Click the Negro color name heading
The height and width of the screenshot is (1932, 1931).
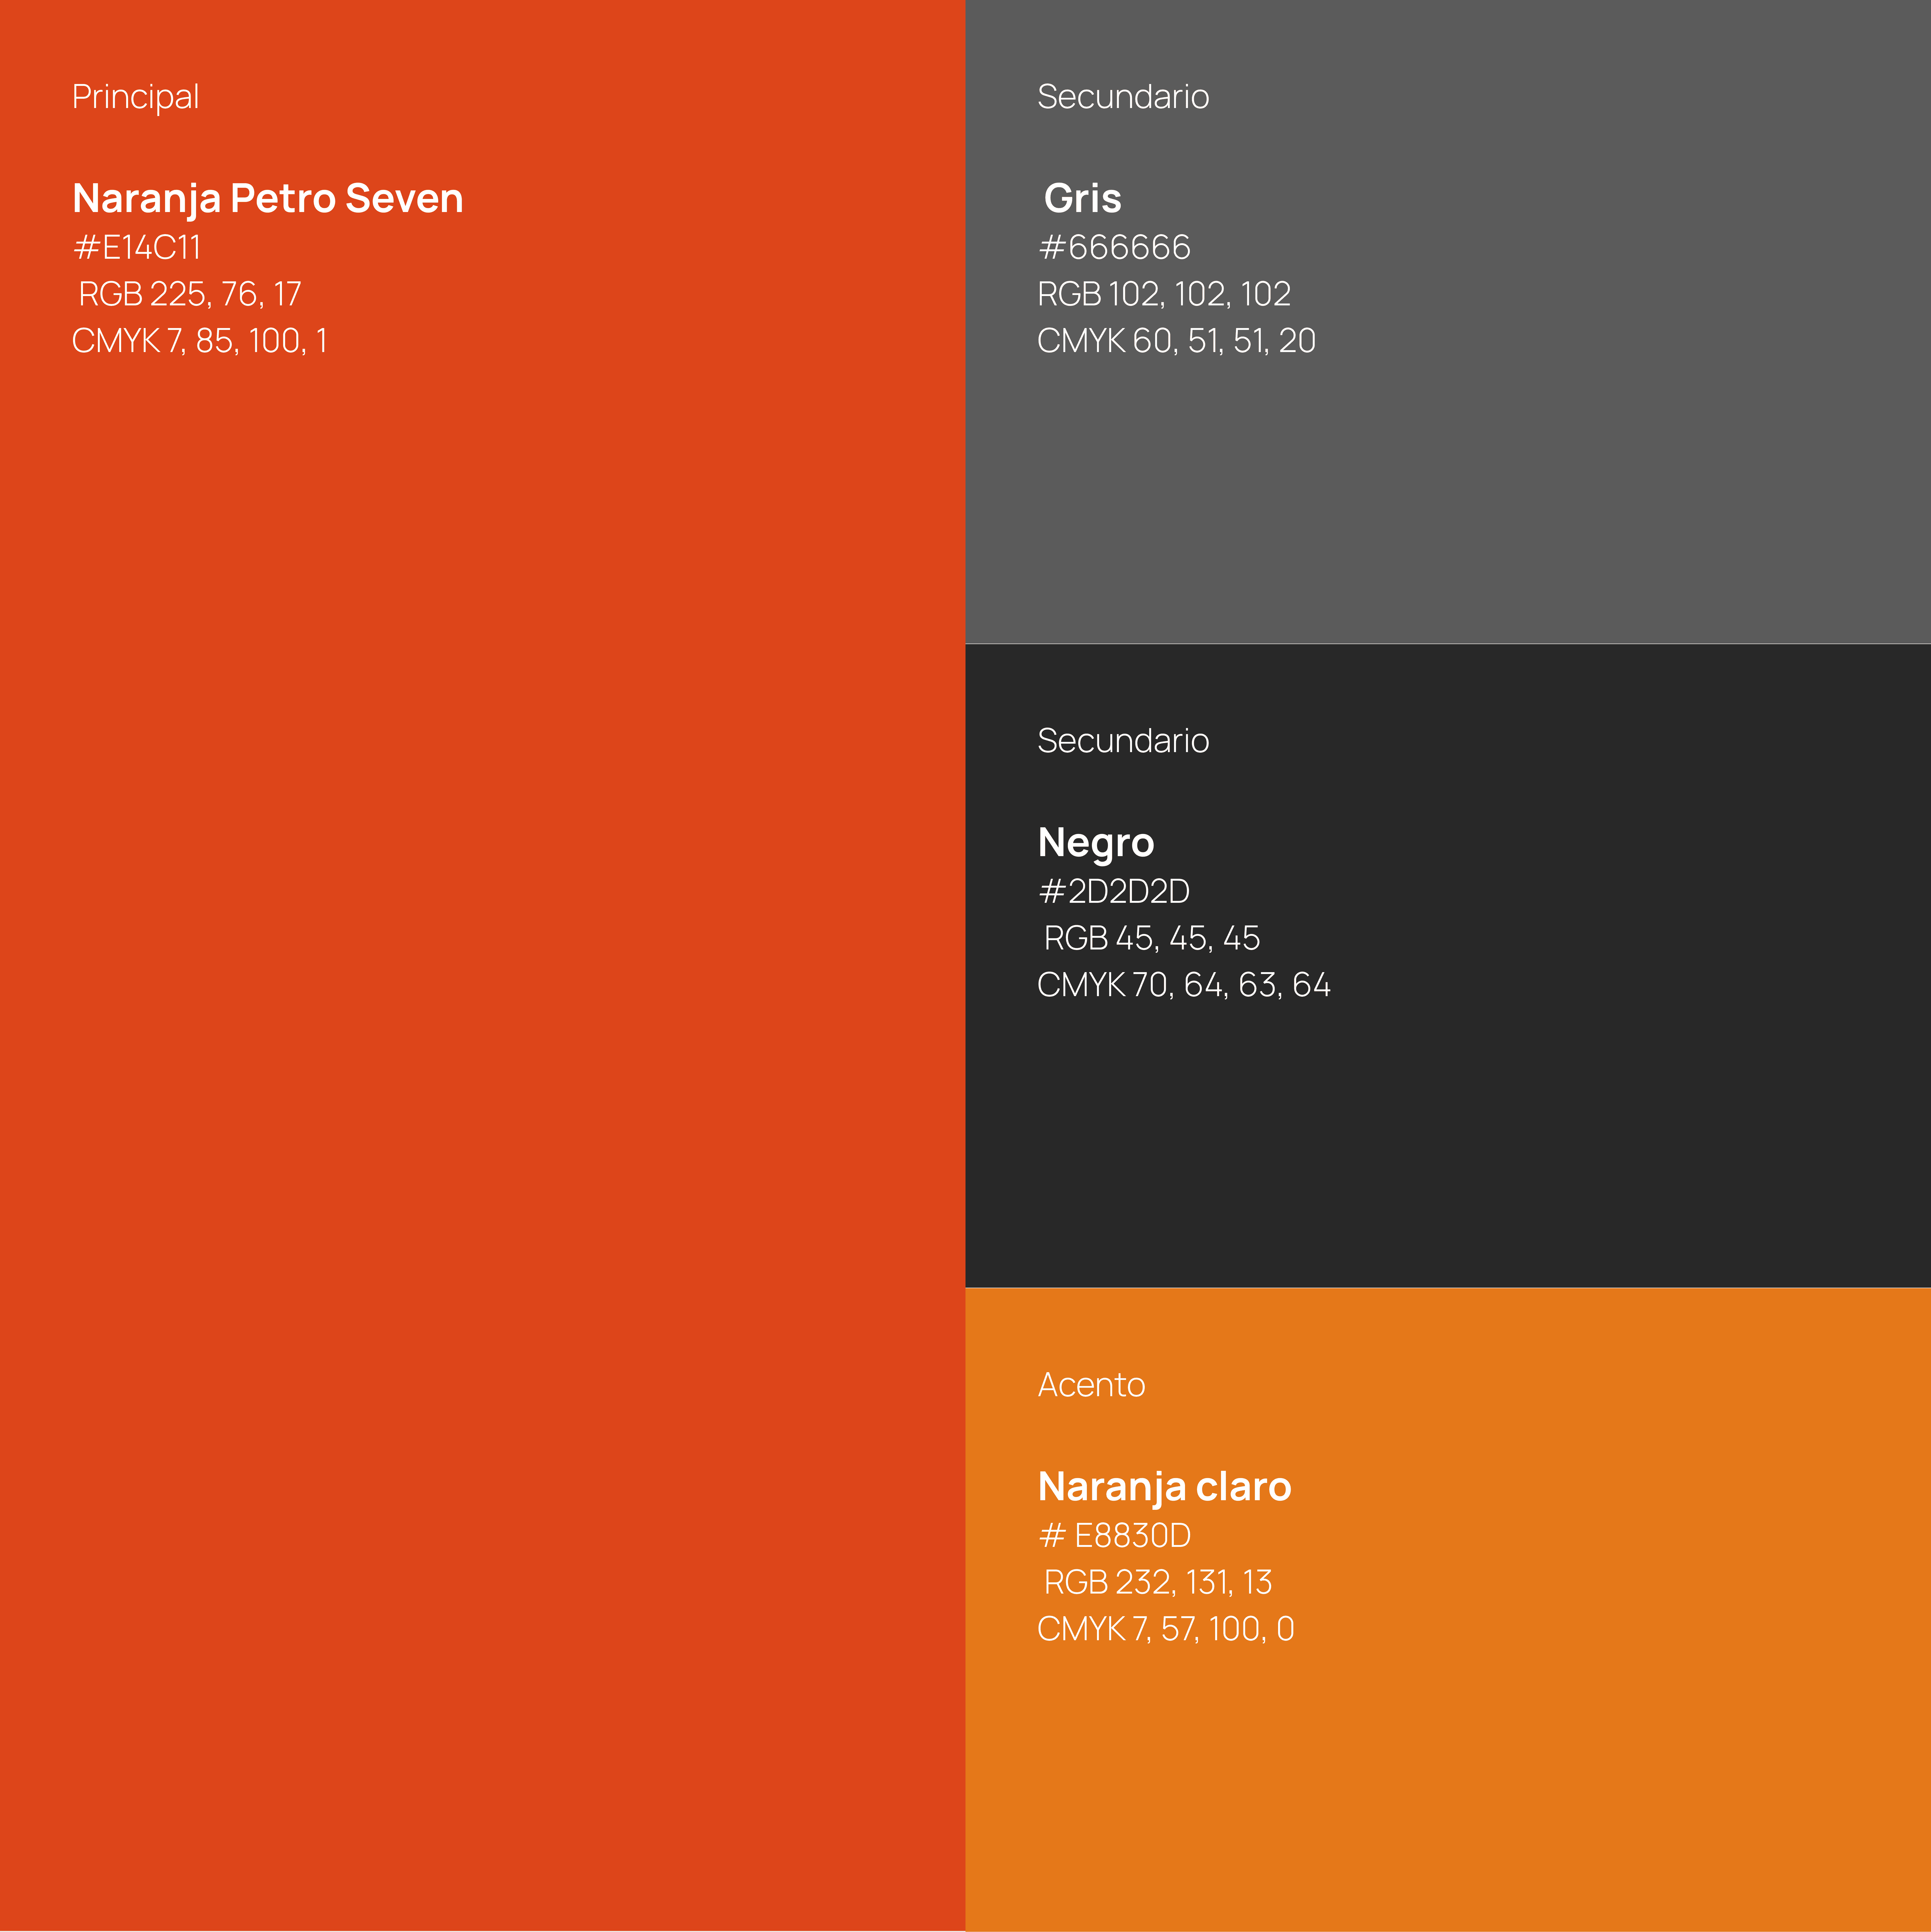pyautogui.click(x=1096, y=842)
